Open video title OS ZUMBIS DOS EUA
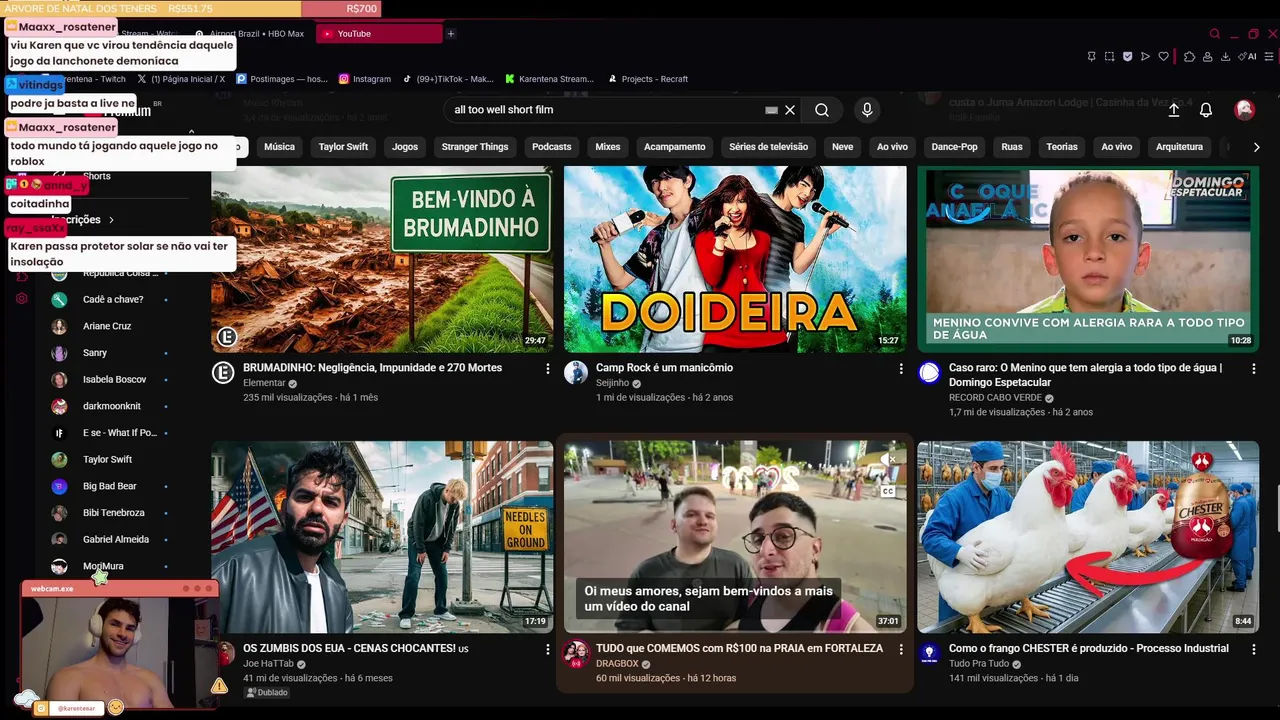 [x=356, y=649]
